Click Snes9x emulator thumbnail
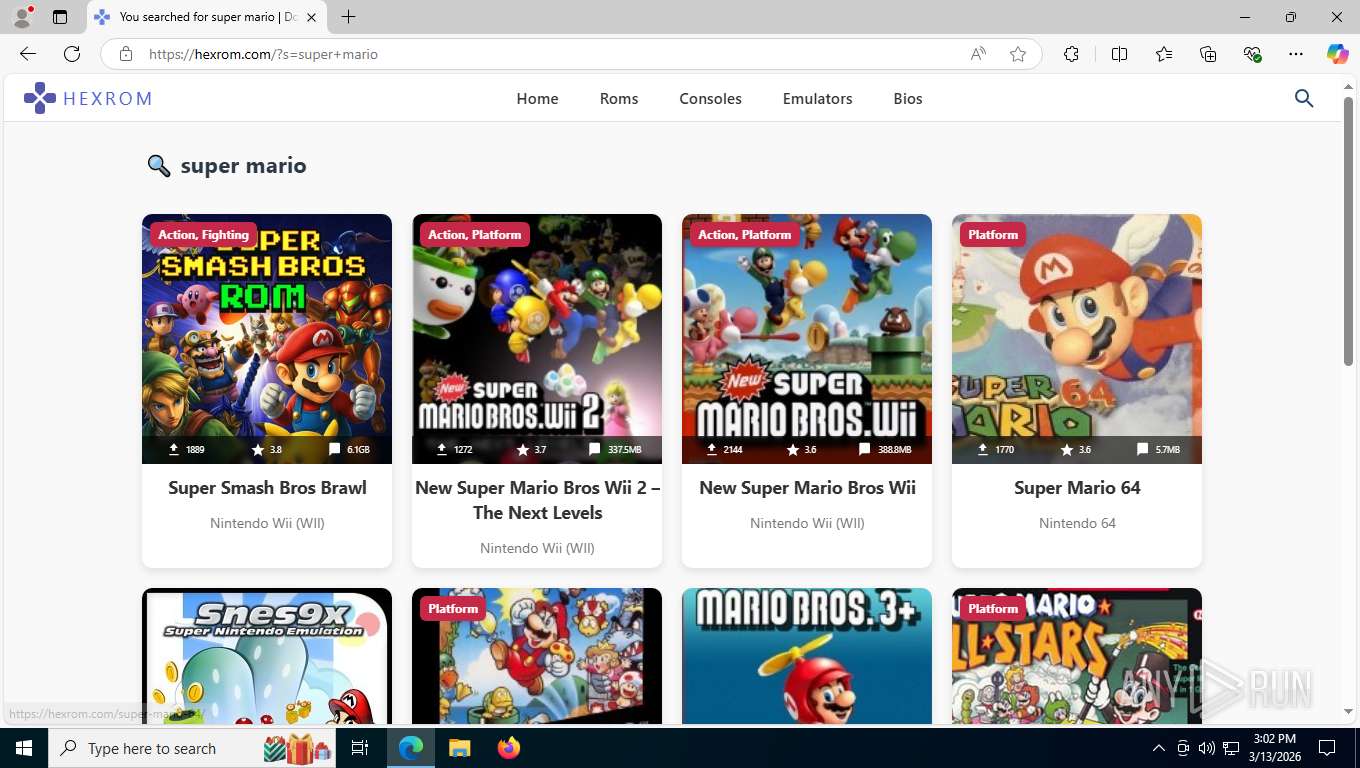Image resolution: width=1360 pixels, height=768 pixels. (267, 656)
